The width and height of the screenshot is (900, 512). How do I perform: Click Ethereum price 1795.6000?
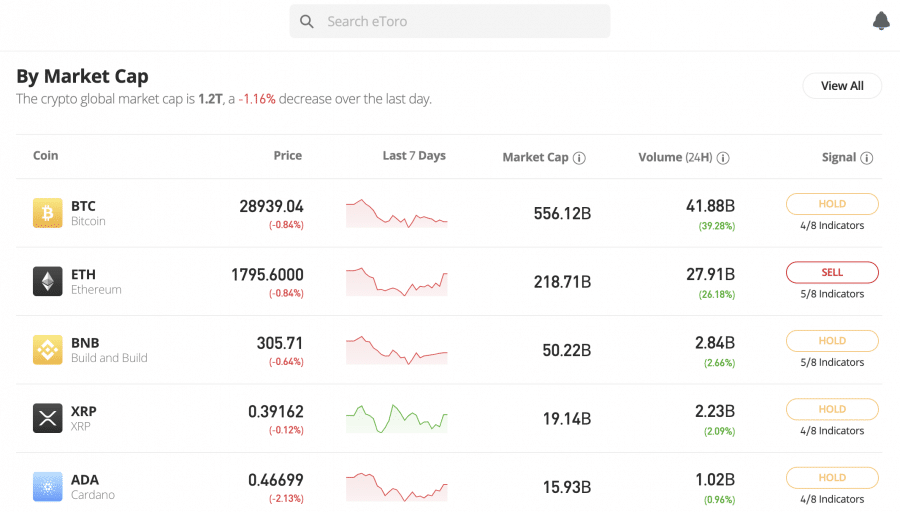click(x=267, y=274)
